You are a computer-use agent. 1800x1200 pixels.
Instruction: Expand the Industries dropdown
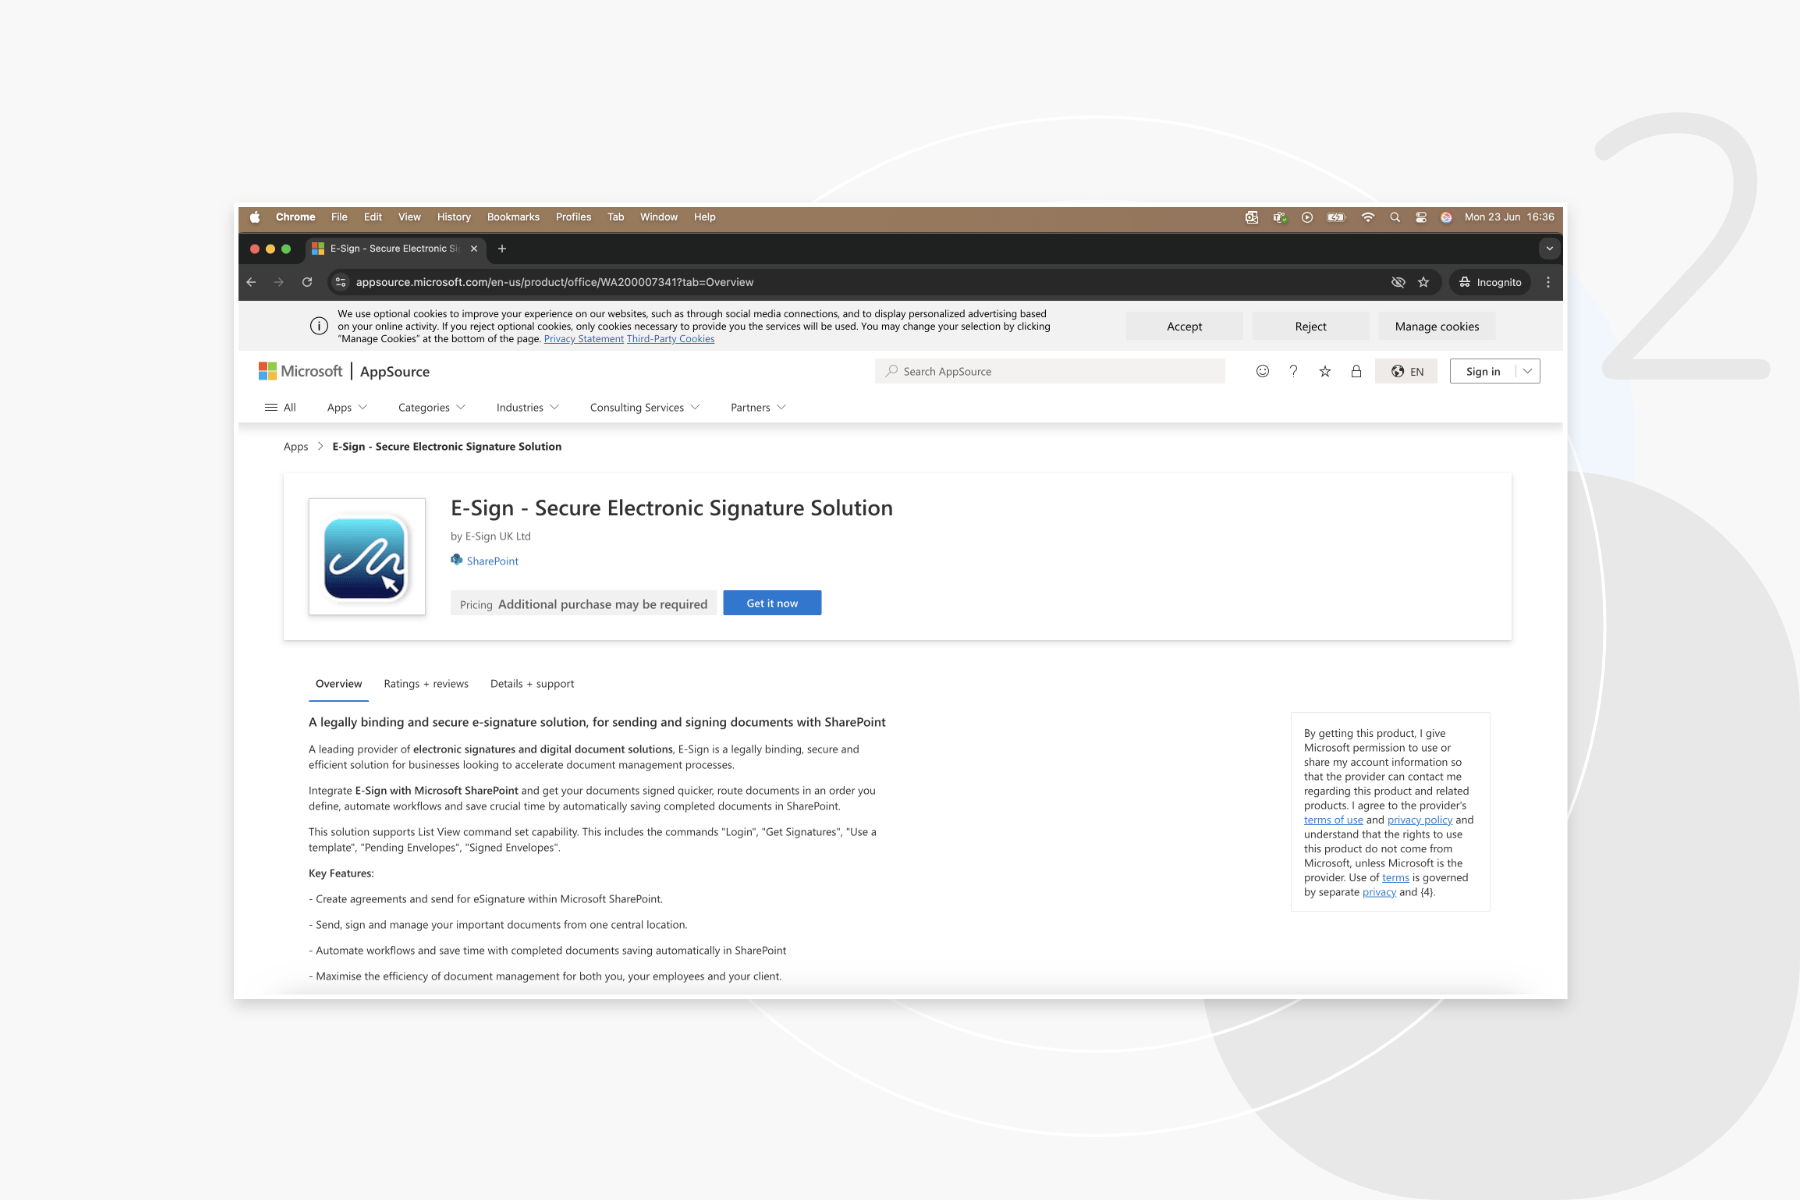(x=528, y=408)
